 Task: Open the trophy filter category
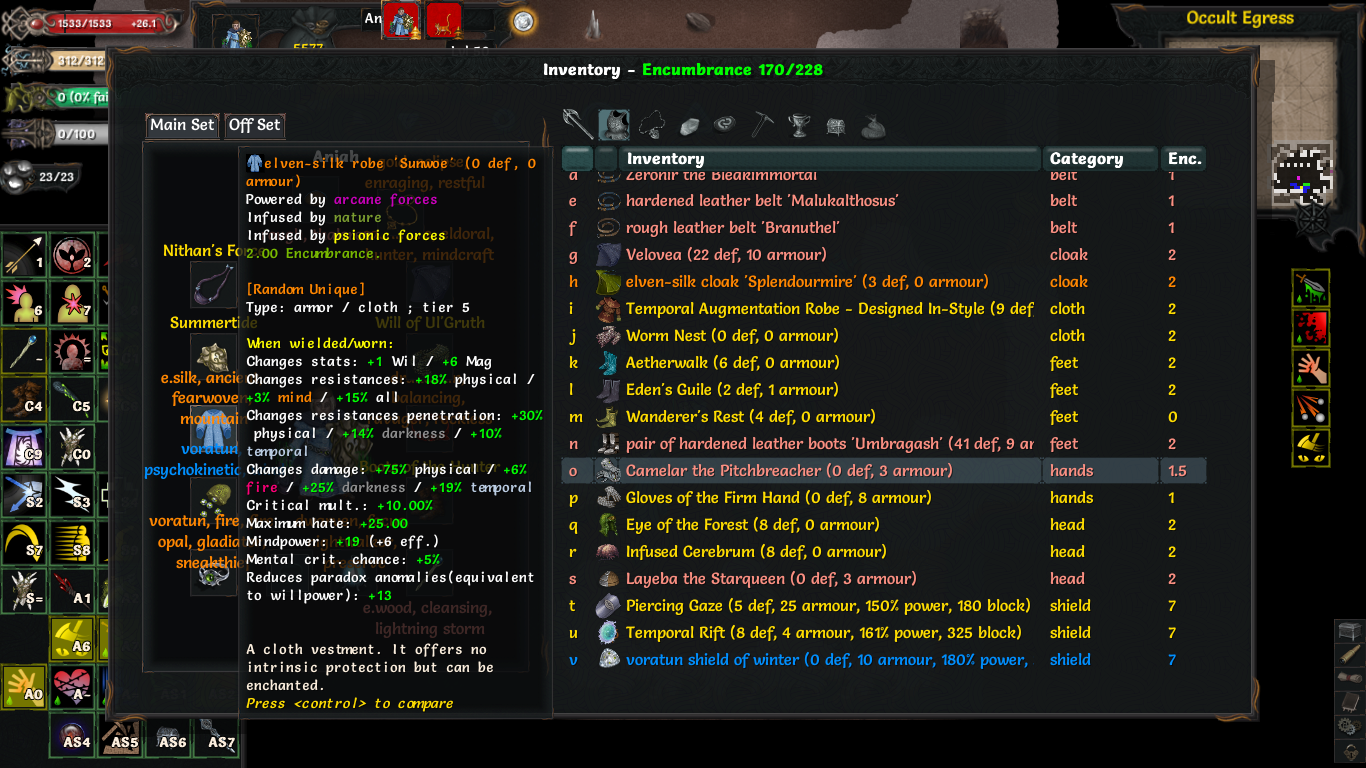tap(799, 124)
